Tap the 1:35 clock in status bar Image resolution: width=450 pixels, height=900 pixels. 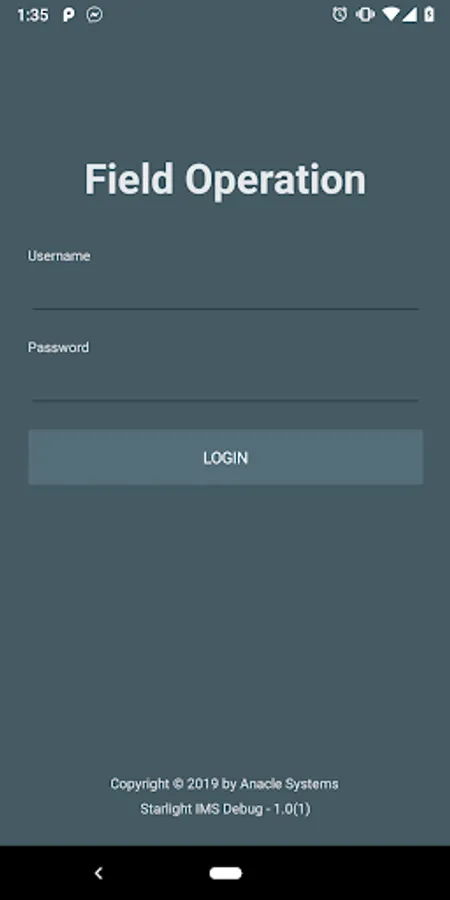(33, 15)
